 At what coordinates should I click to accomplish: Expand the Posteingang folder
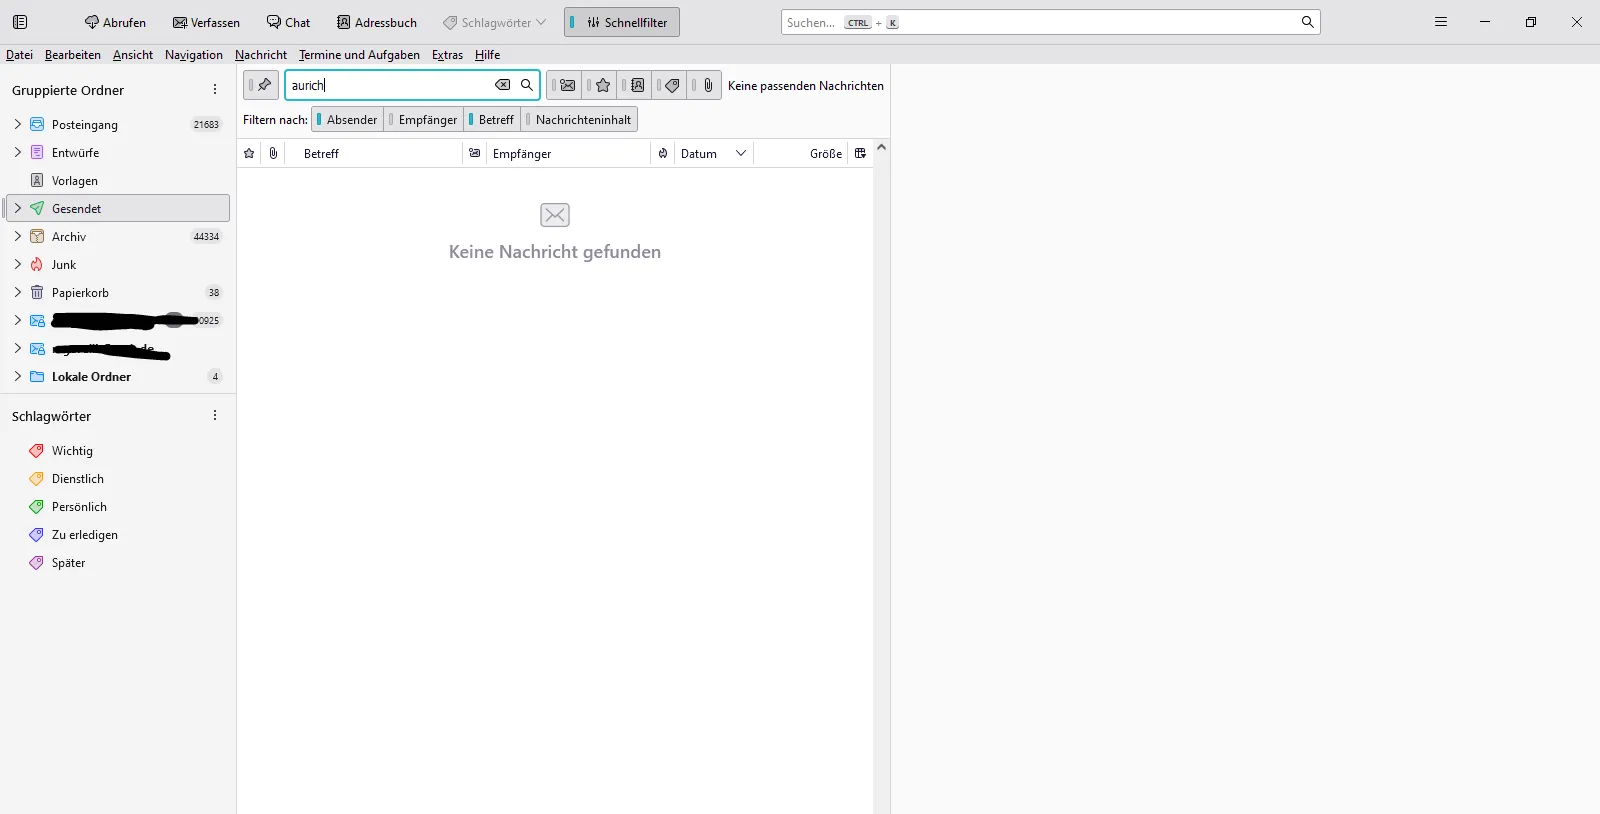point(17,125)
